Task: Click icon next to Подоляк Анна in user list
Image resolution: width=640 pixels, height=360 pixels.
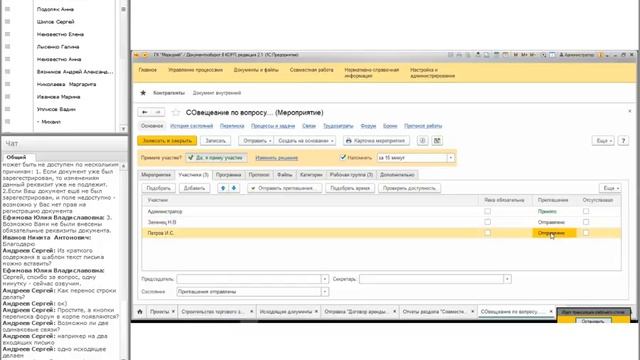Action: [7, 9]
